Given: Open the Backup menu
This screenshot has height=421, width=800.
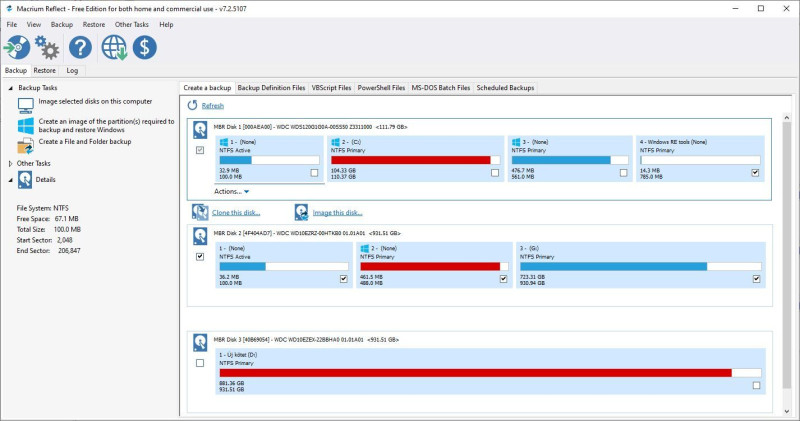Looking at the screenshot, I should click(62, 24).
